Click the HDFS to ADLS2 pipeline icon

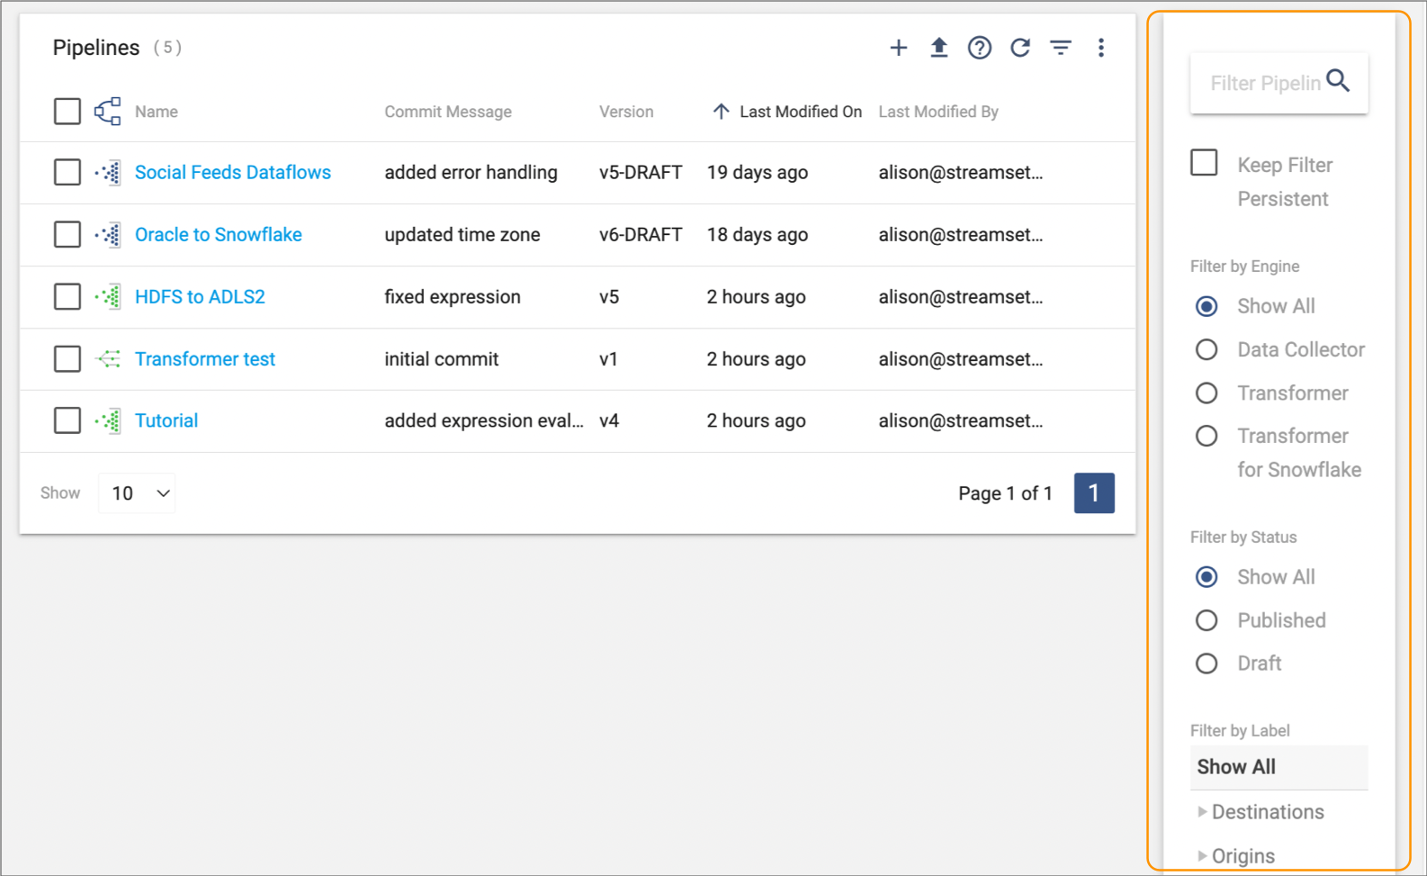tap(108, 297)
